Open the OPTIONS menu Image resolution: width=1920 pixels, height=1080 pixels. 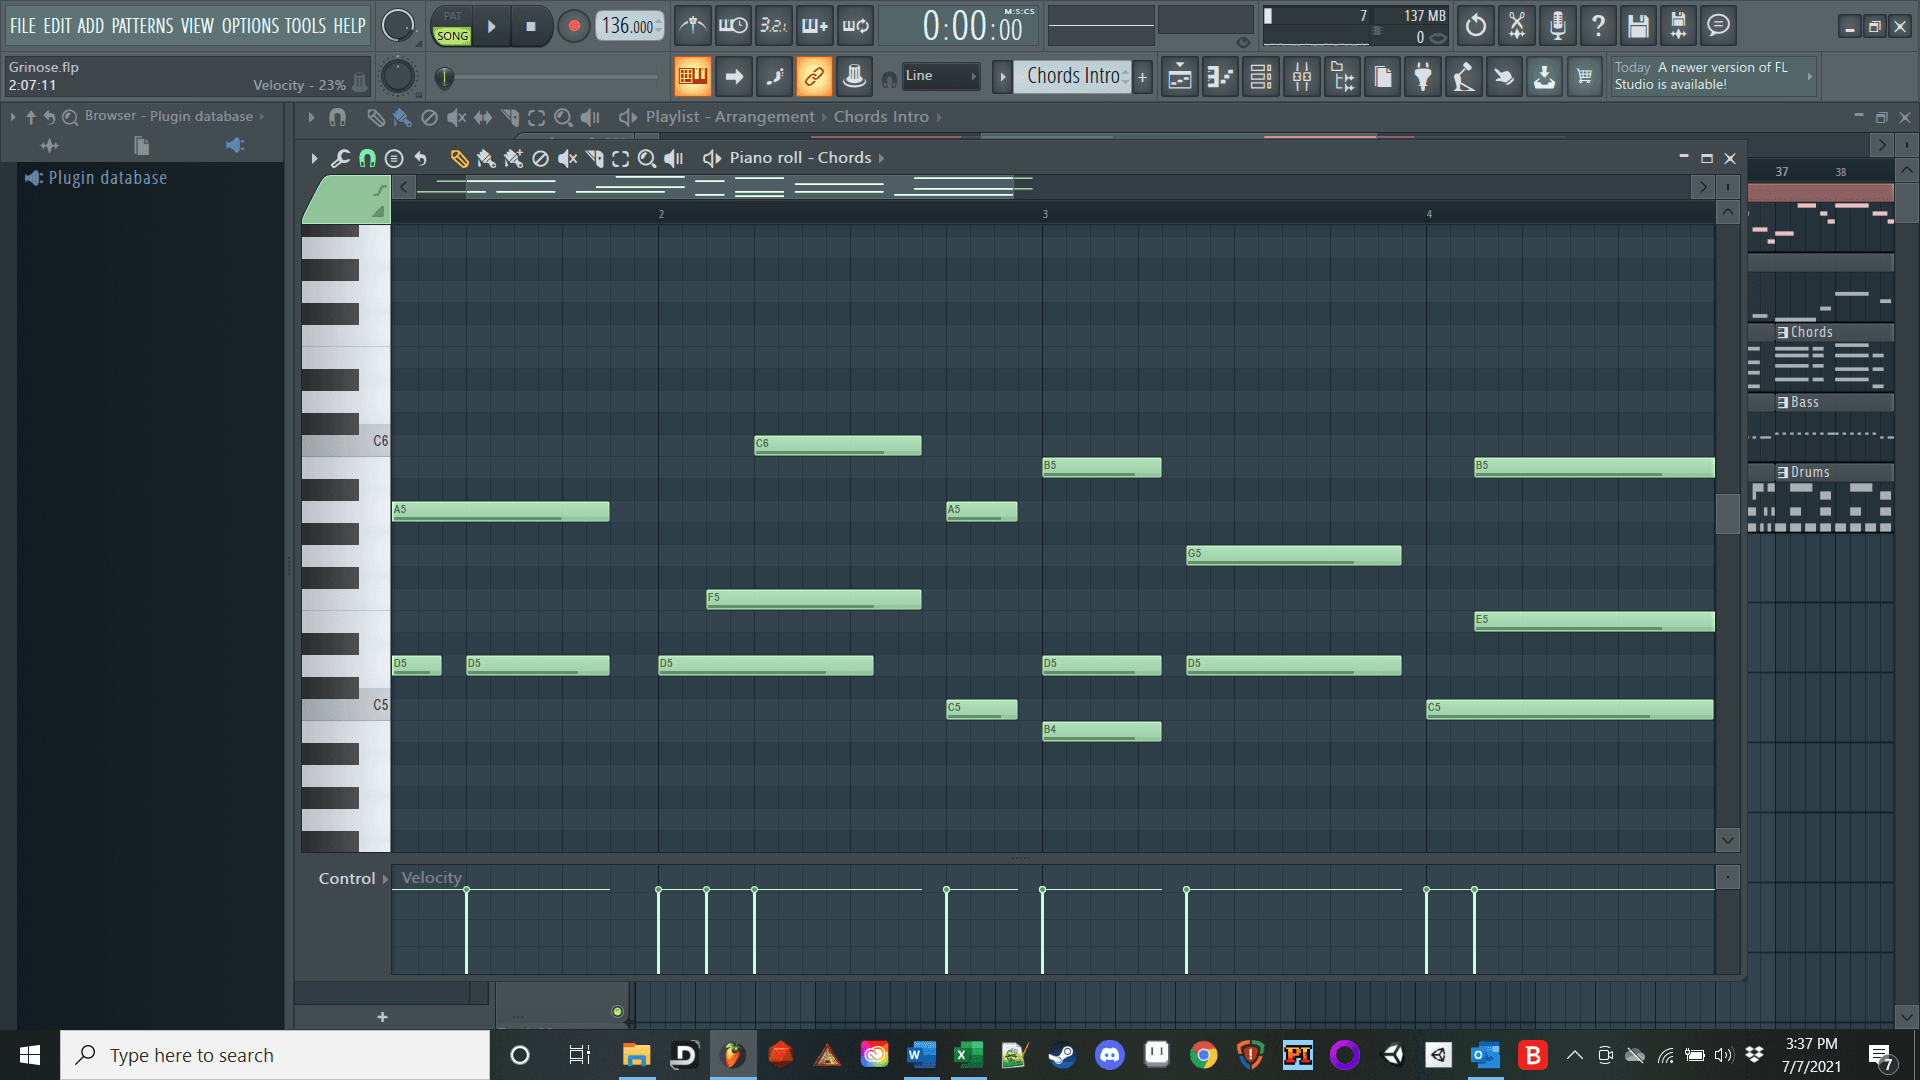click(x=250, y=26)
